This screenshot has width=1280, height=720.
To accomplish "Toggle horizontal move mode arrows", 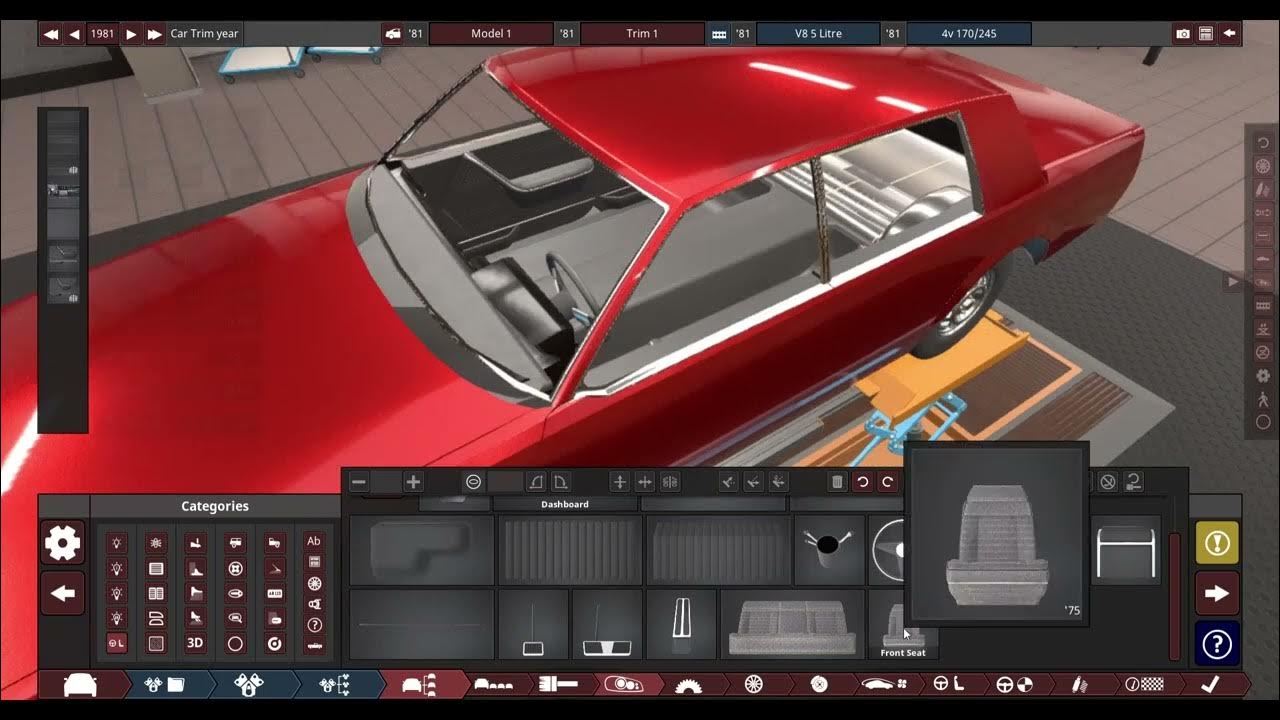I will [x=645, y=482].
